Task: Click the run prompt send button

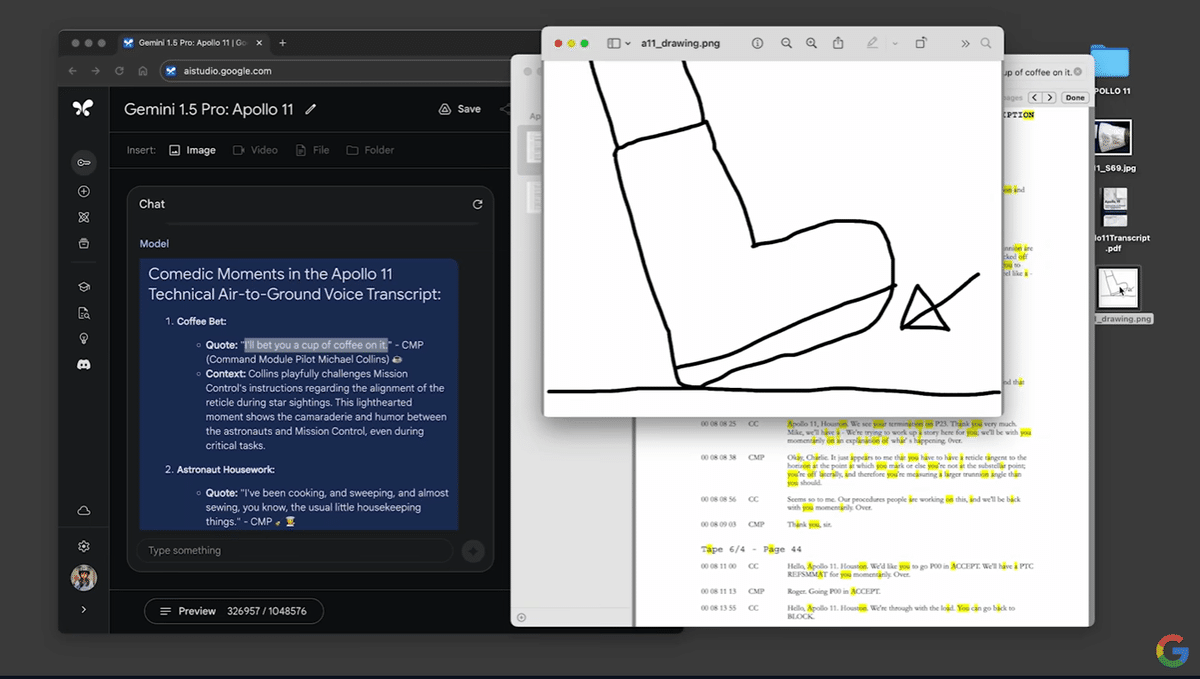Action: [473, 551]
